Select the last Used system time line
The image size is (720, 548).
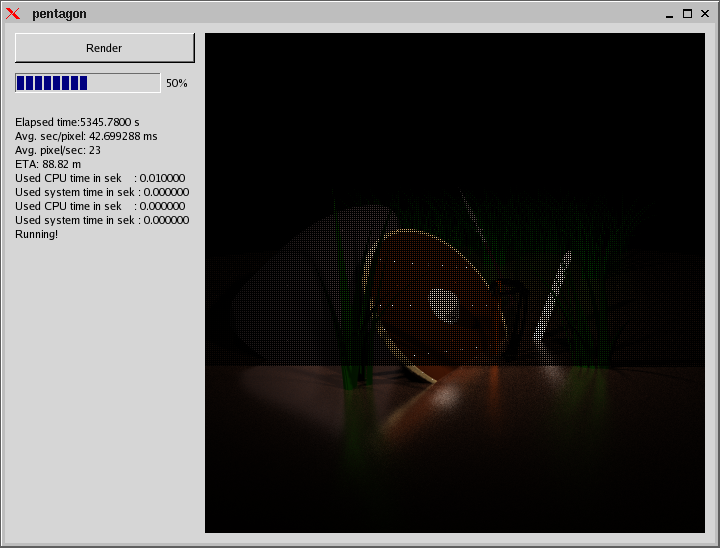(x=102, y=220)
